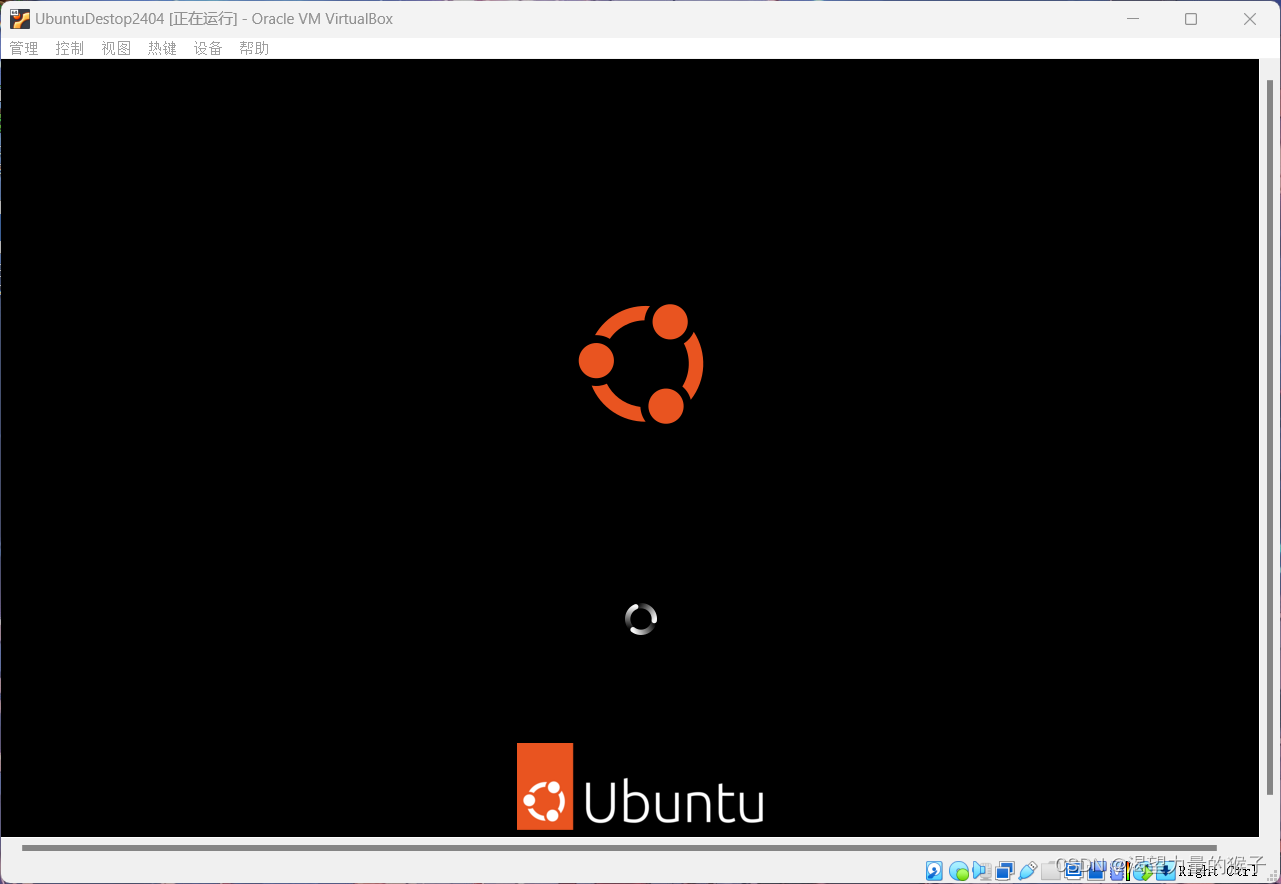Close the UbuntuDestop2404 VM window
Image resolution: width=1281 pixels, height=884 pixels.
coord(1250,19)
